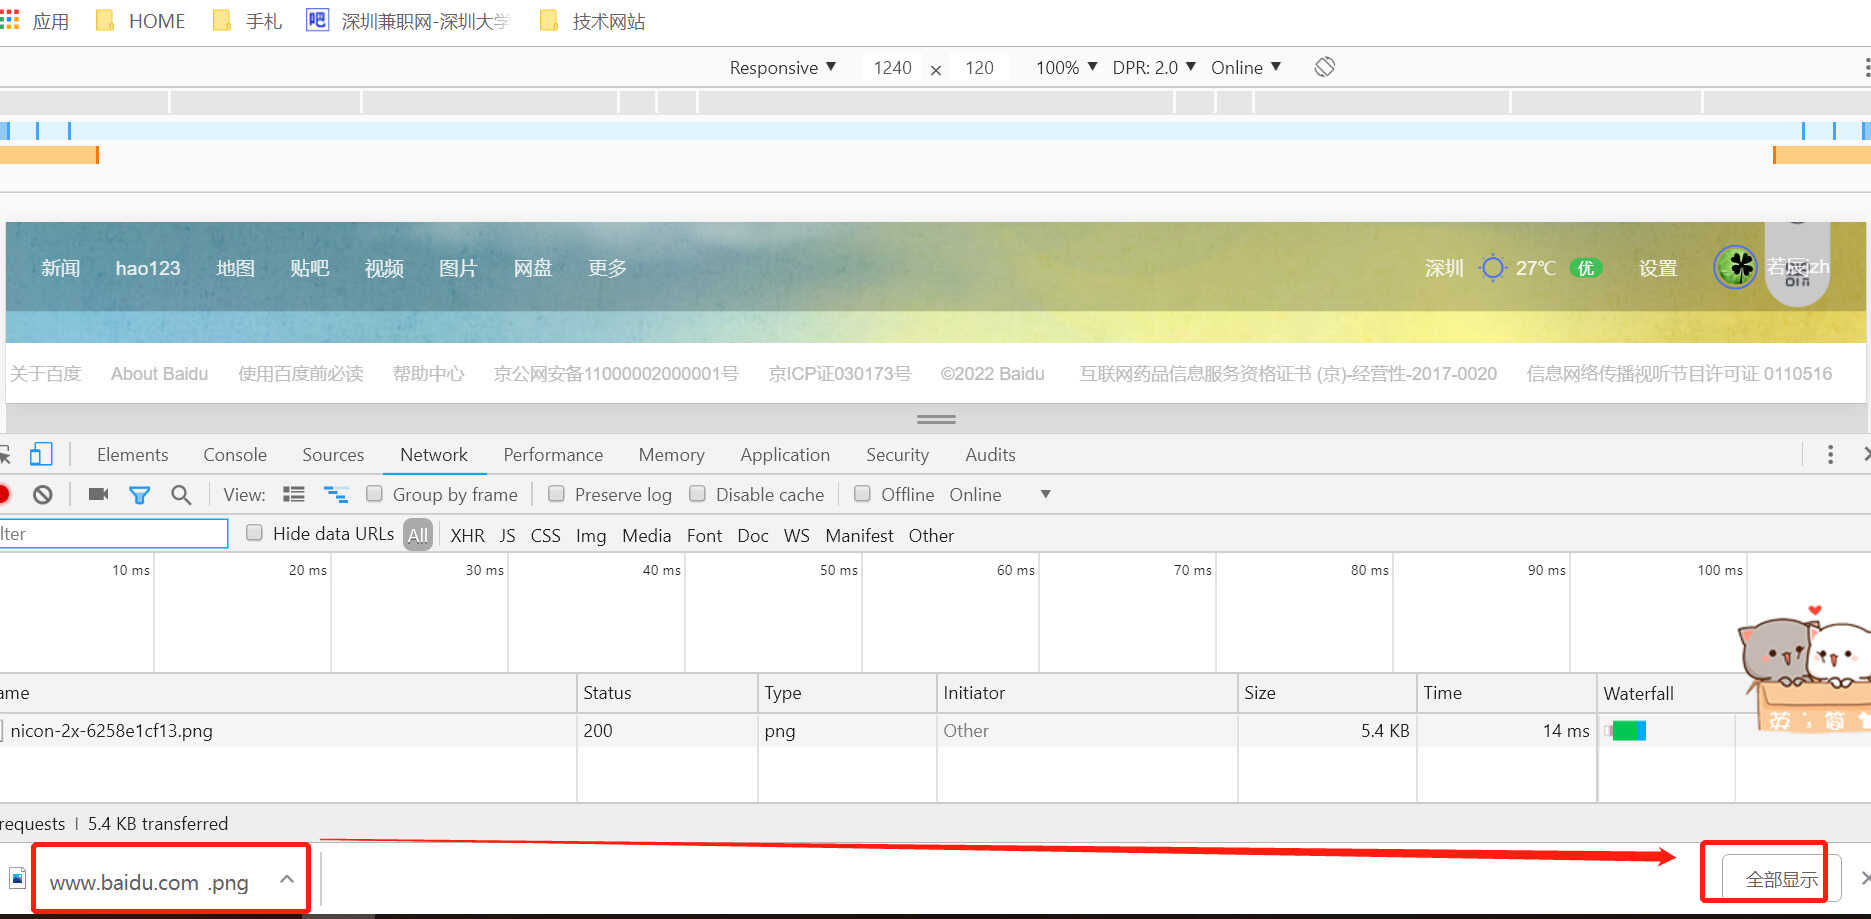Screen dimensions: 1871x919
Task: Open the 100% zoom dropdown
Action: pos(1066,67)
